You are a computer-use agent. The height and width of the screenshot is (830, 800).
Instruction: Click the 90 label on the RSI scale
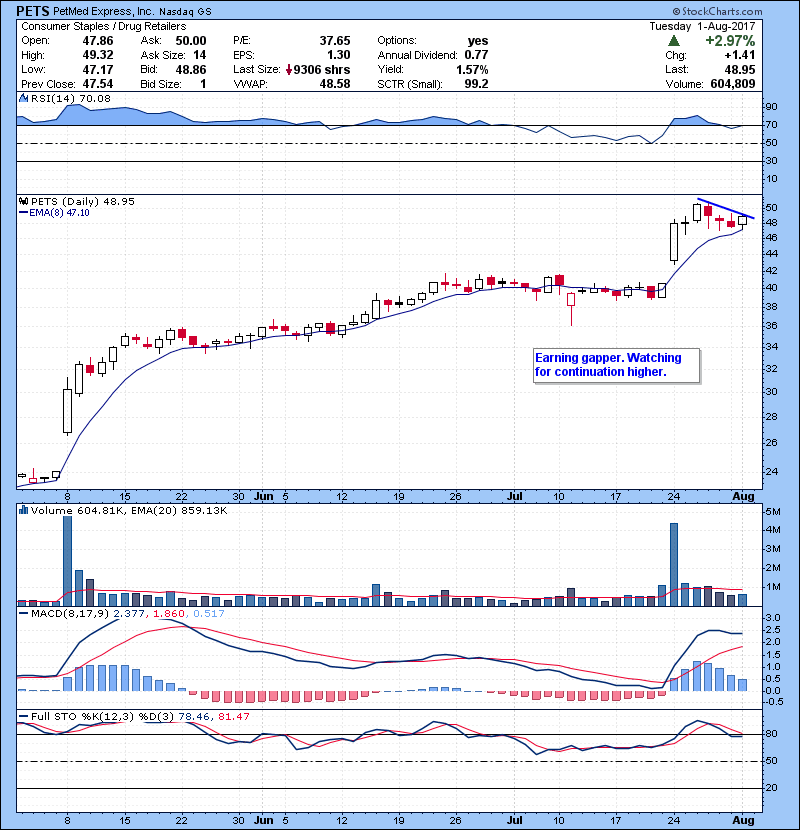click(771, 107)
